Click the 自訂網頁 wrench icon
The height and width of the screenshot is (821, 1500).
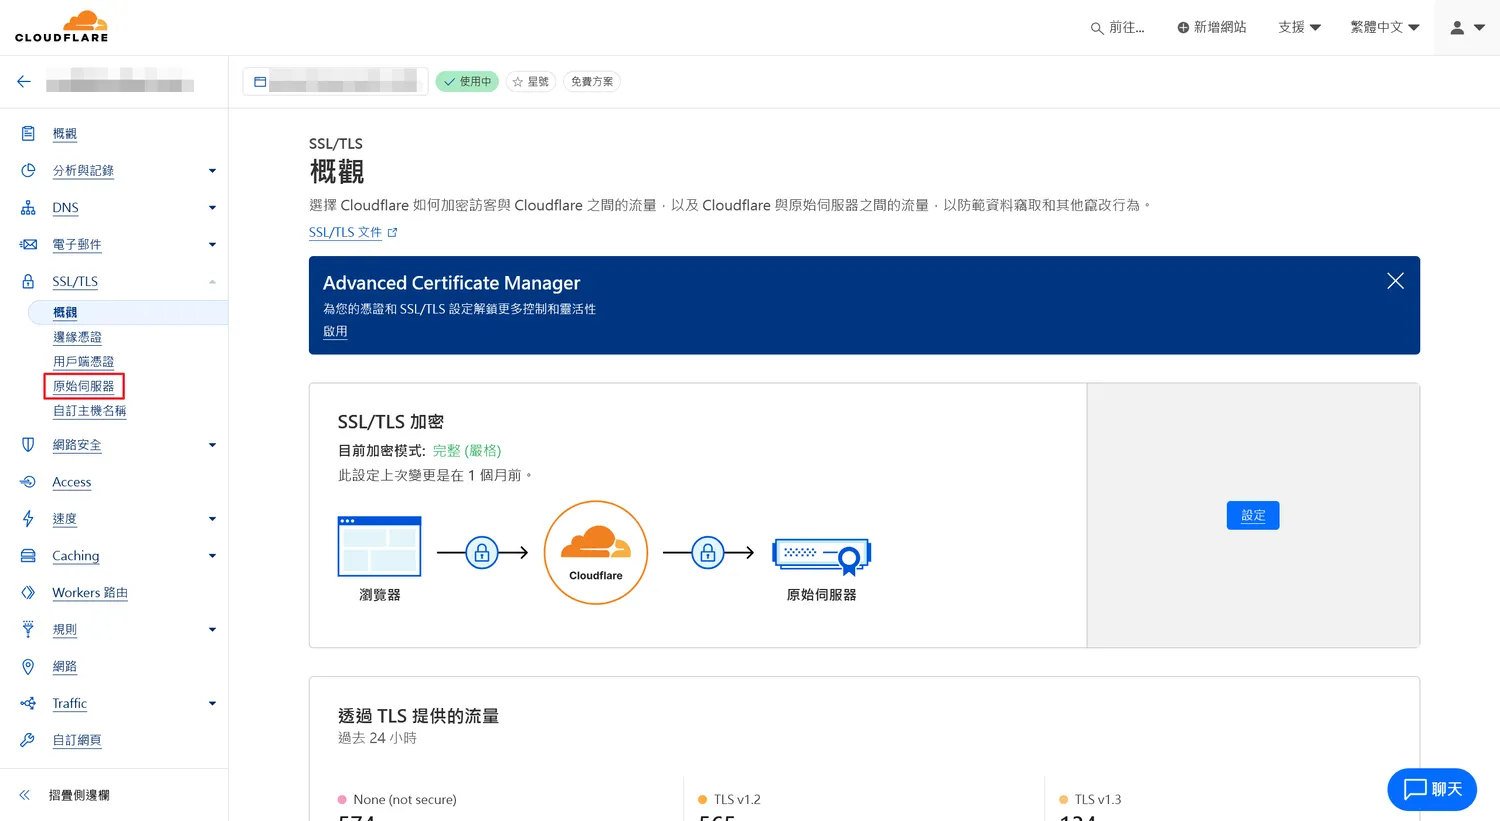click(x=28, y=740)
